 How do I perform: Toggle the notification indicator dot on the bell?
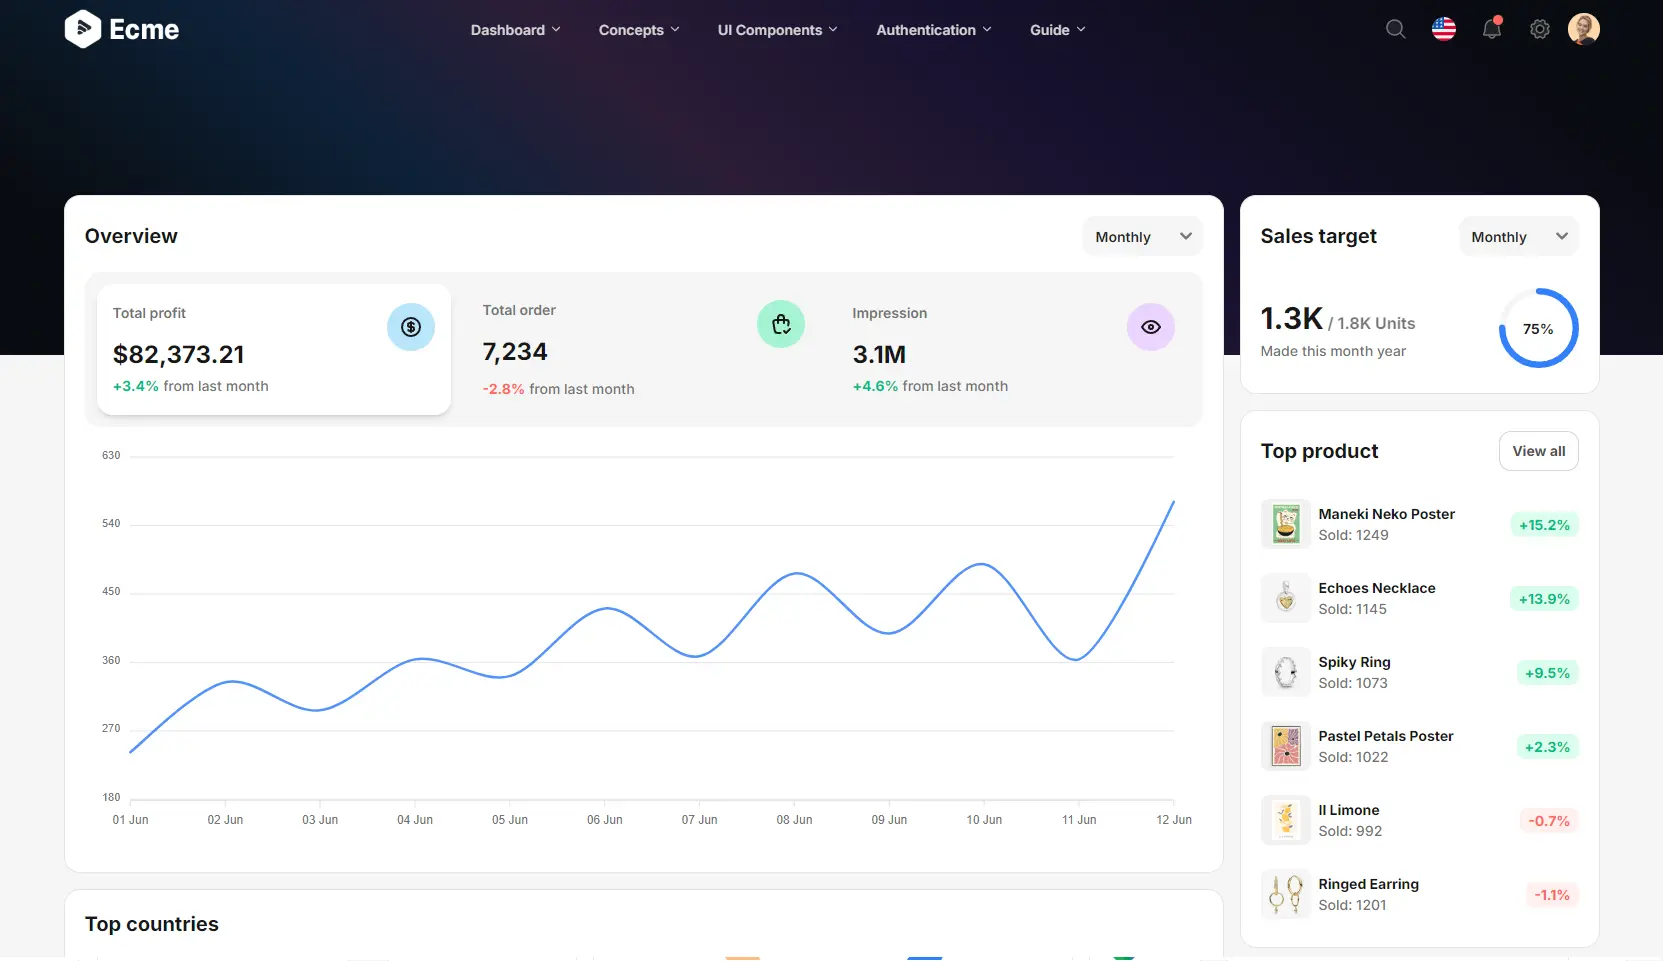(x=1499, y=20)
